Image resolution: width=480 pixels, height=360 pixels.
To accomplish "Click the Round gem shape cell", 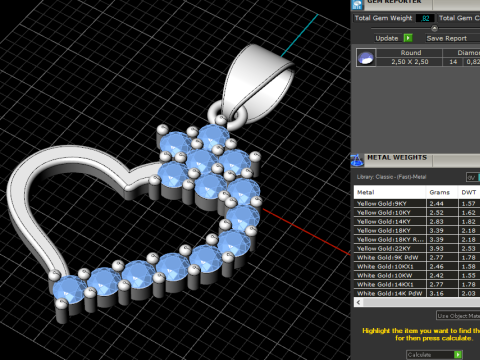I will (x=411, y=53).
